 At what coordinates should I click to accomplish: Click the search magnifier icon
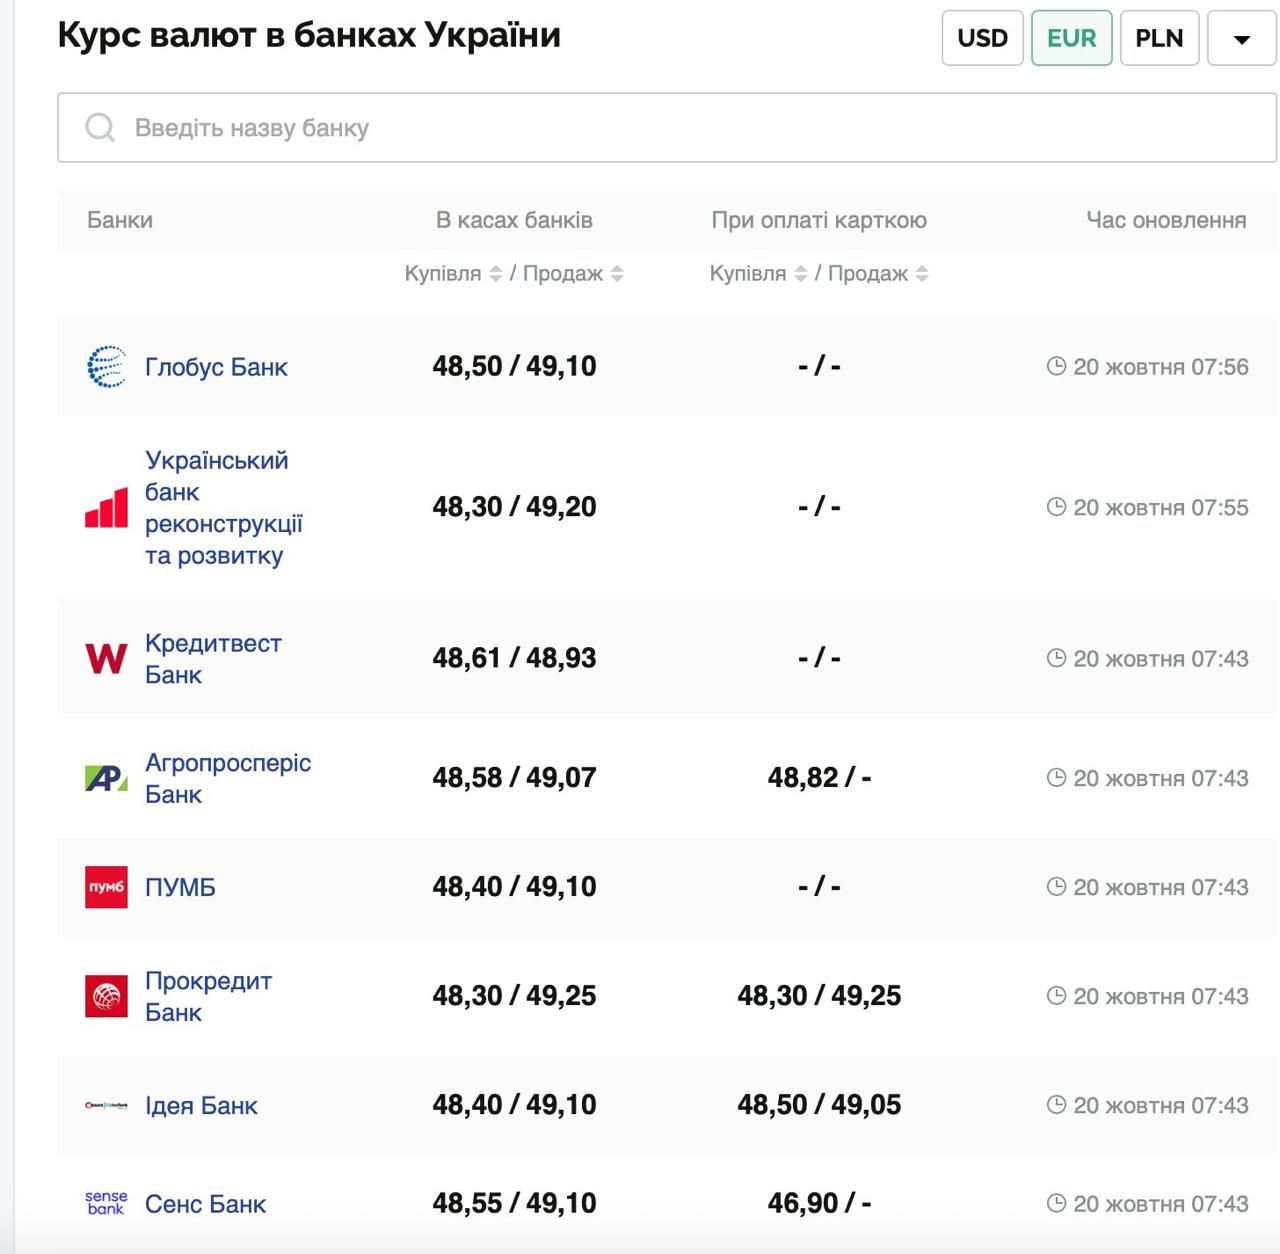[100, 128]
